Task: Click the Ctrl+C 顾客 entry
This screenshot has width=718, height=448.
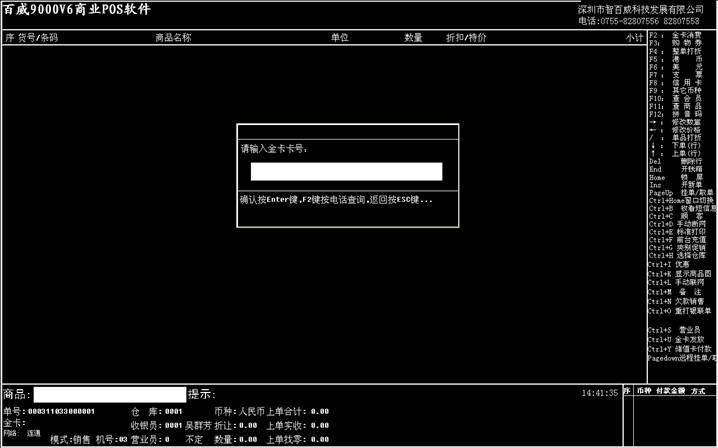Action: pos(675,216)
